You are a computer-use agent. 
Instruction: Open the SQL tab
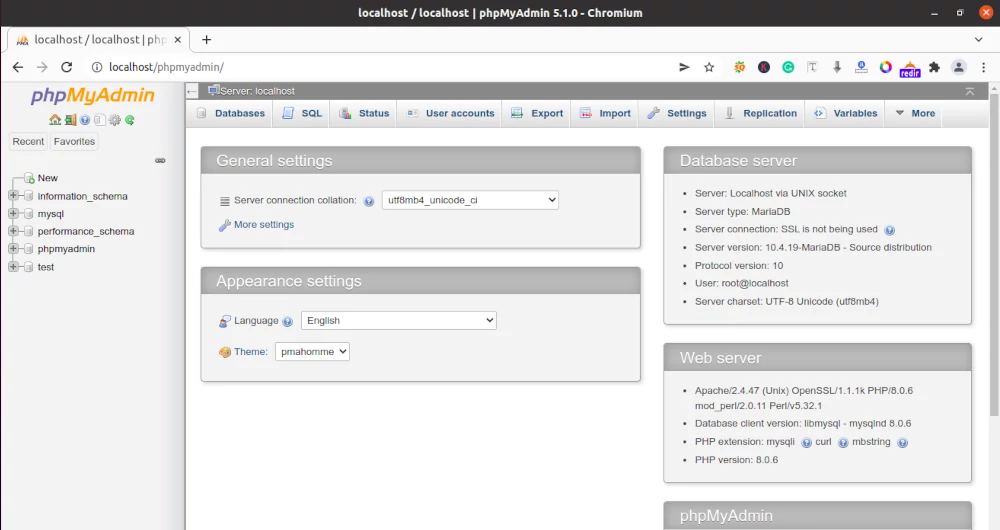tap(302, 114)
